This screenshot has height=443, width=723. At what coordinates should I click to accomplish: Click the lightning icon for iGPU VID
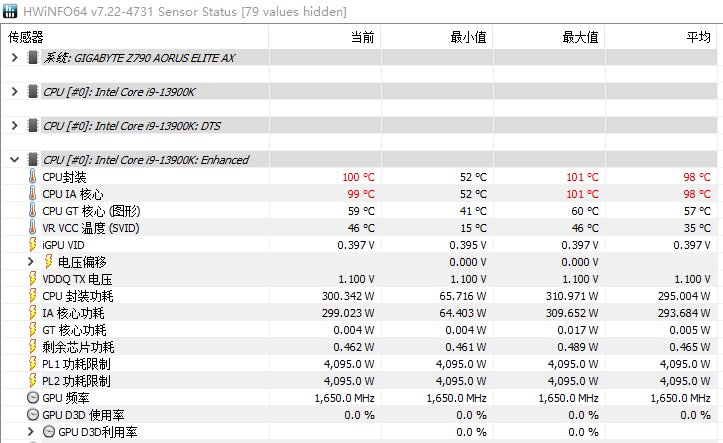pos(32,245)
